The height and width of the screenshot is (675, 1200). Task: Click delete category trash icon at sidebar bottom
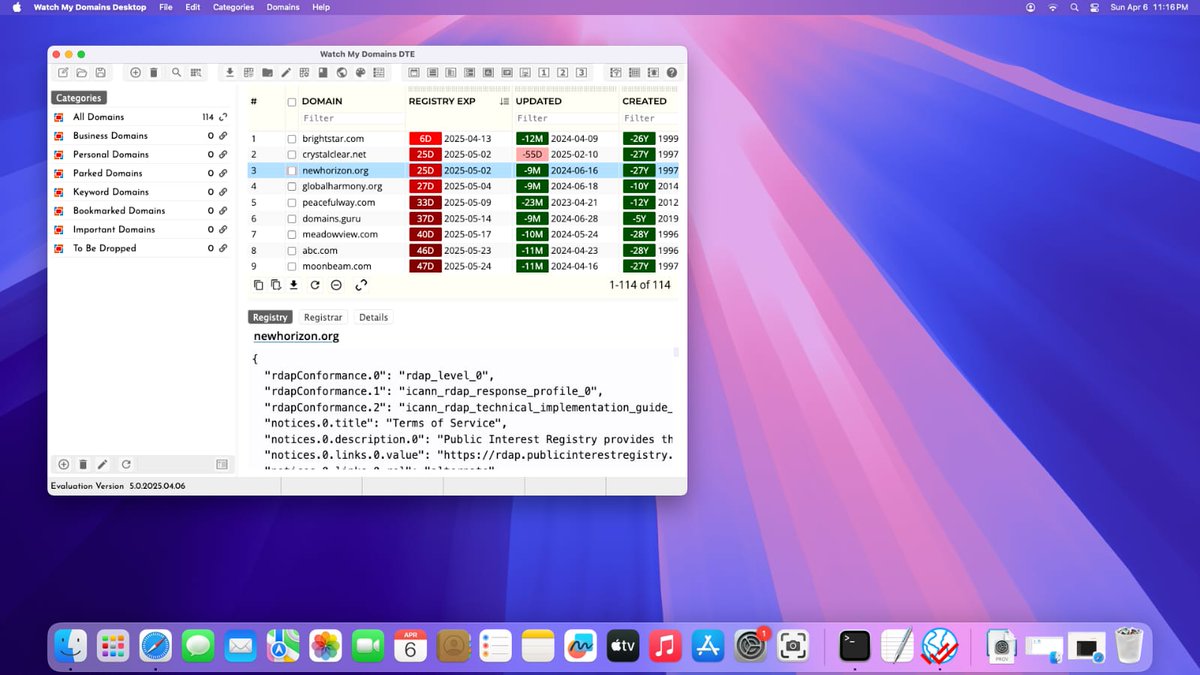(83, 464)
